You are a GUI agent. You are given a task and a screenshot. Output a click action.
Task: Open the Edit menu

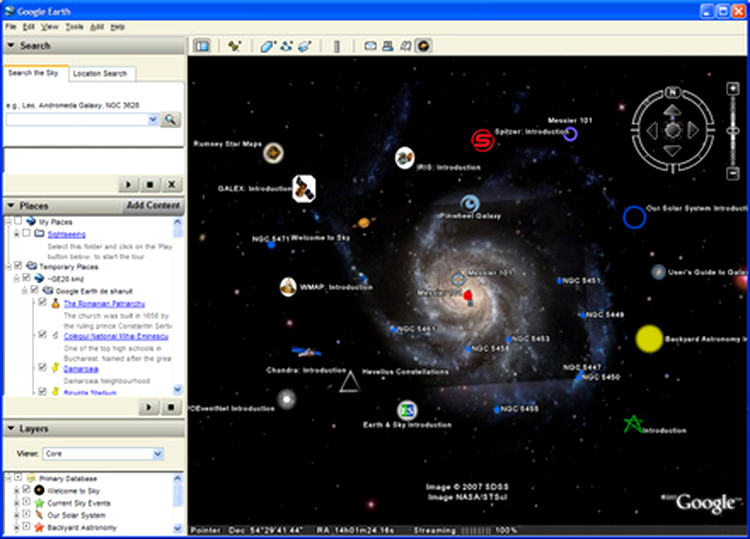point(29,27)
